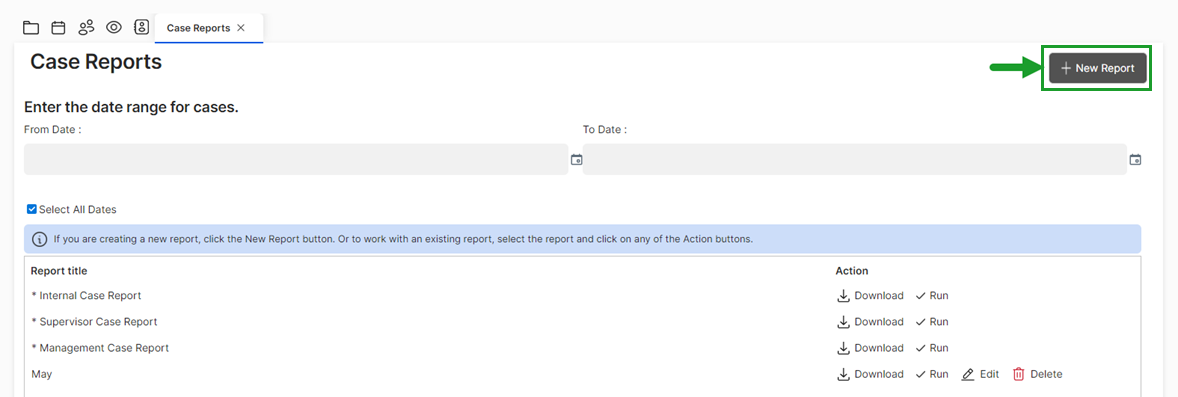Image resolution: width=1178 pixels, height=397 pixels.
Task: Click the New Report button
Action: (1098, 68)
